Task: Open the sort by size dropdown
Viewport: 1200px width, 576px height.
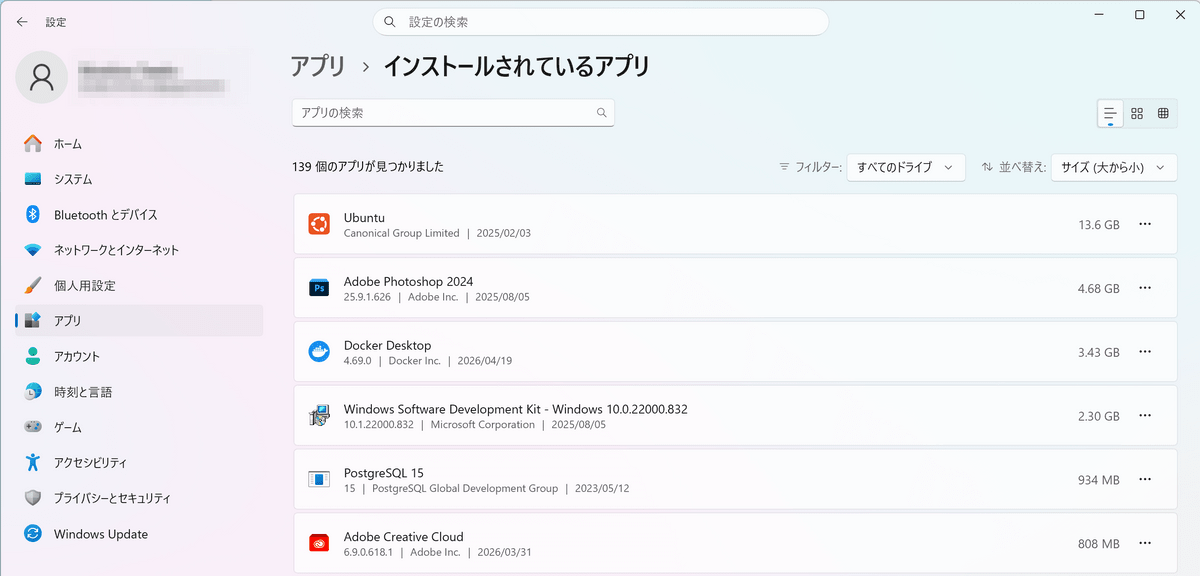Action: click(x=1113, y=167)
